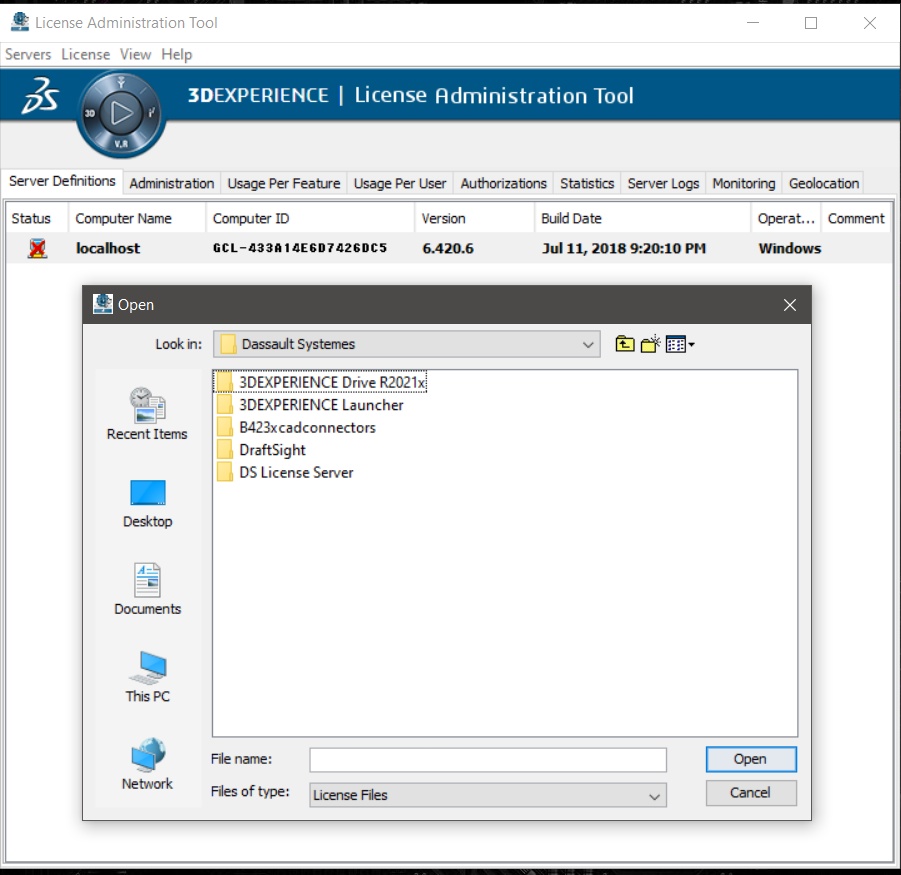The image size is (901, 875).
Task: Click the Computer ID column header
Action: coord(310,219)
